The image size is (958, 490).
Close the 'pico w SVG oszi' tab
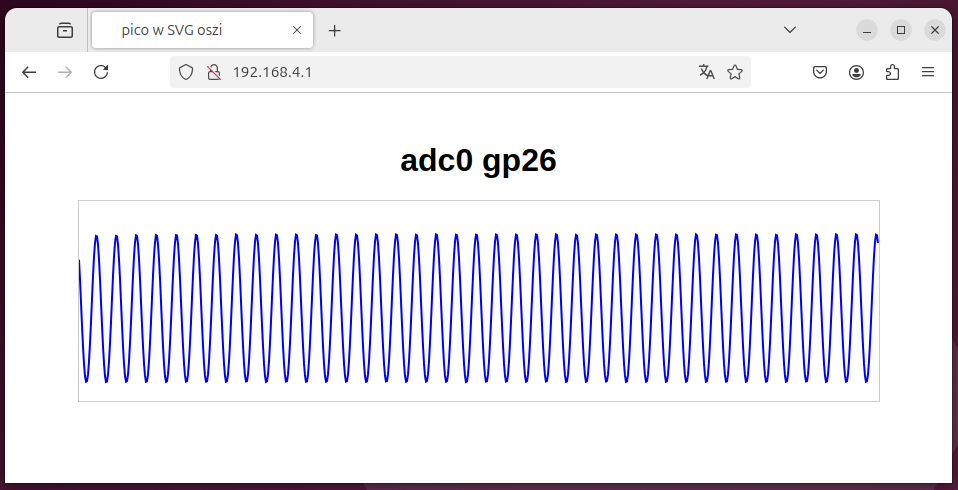pyautogui.click(x=297, y=30)
